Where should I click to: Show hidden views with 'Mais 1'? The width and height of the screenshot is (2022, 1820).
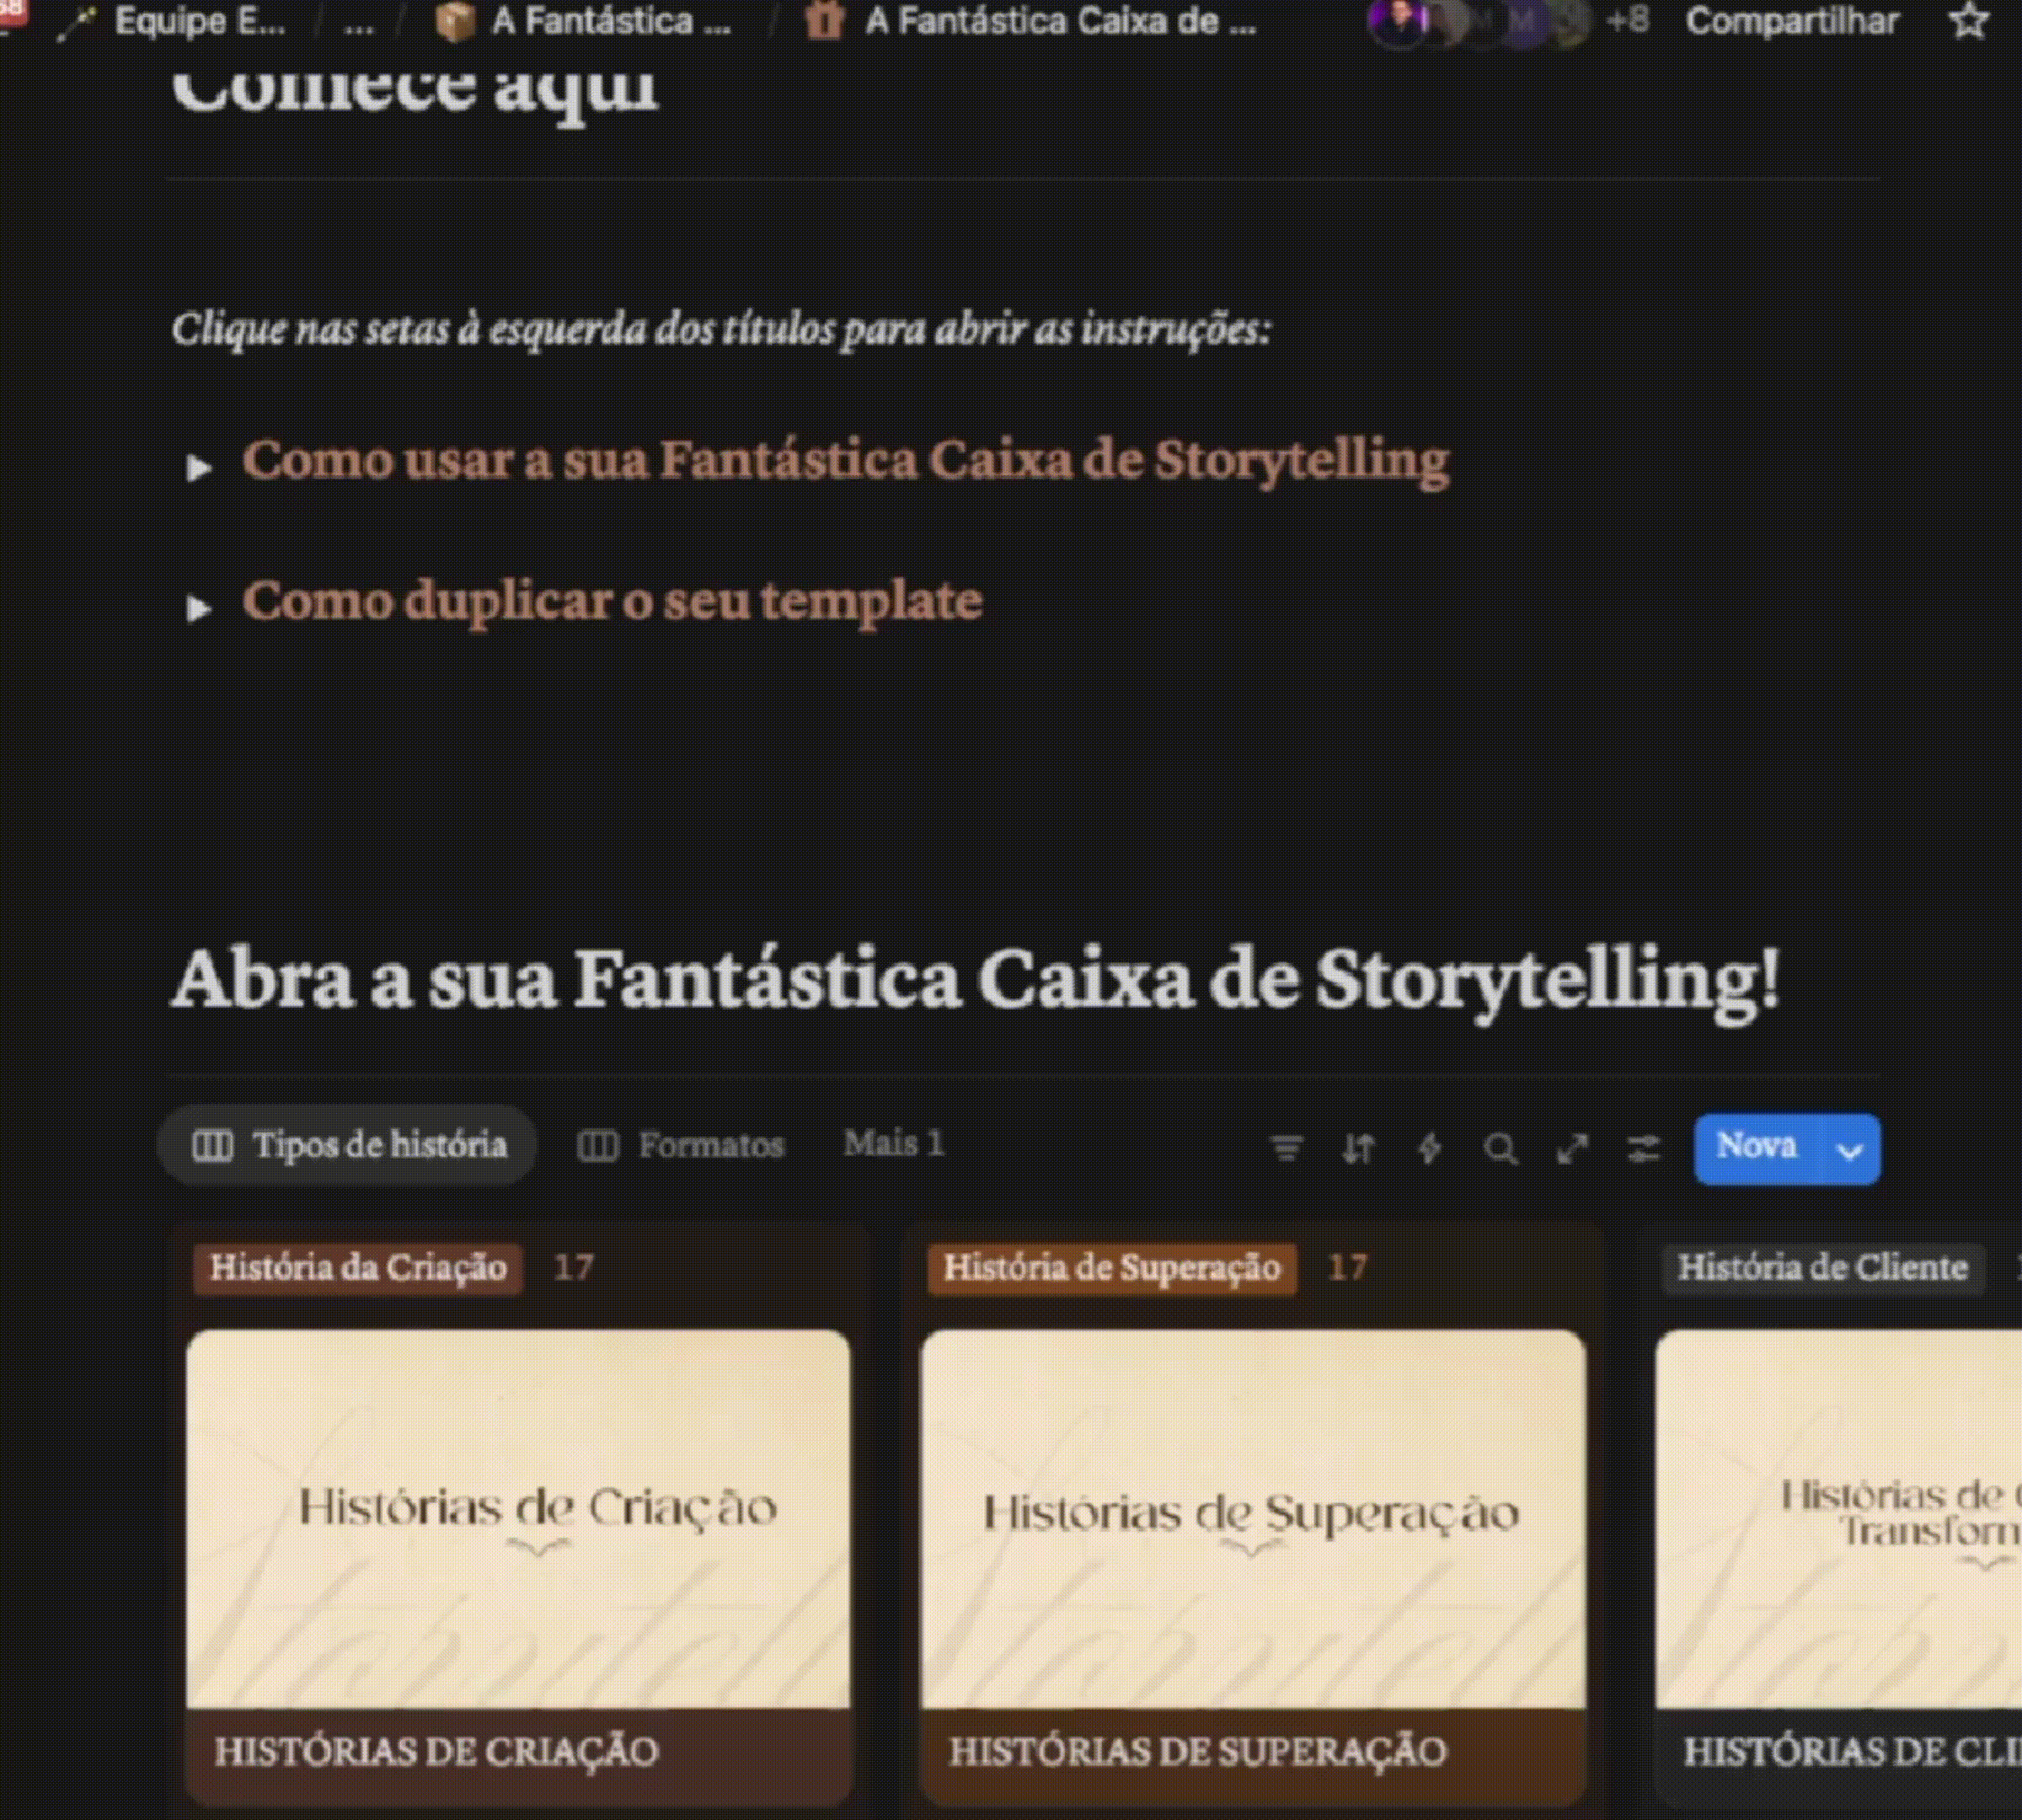894,1143
